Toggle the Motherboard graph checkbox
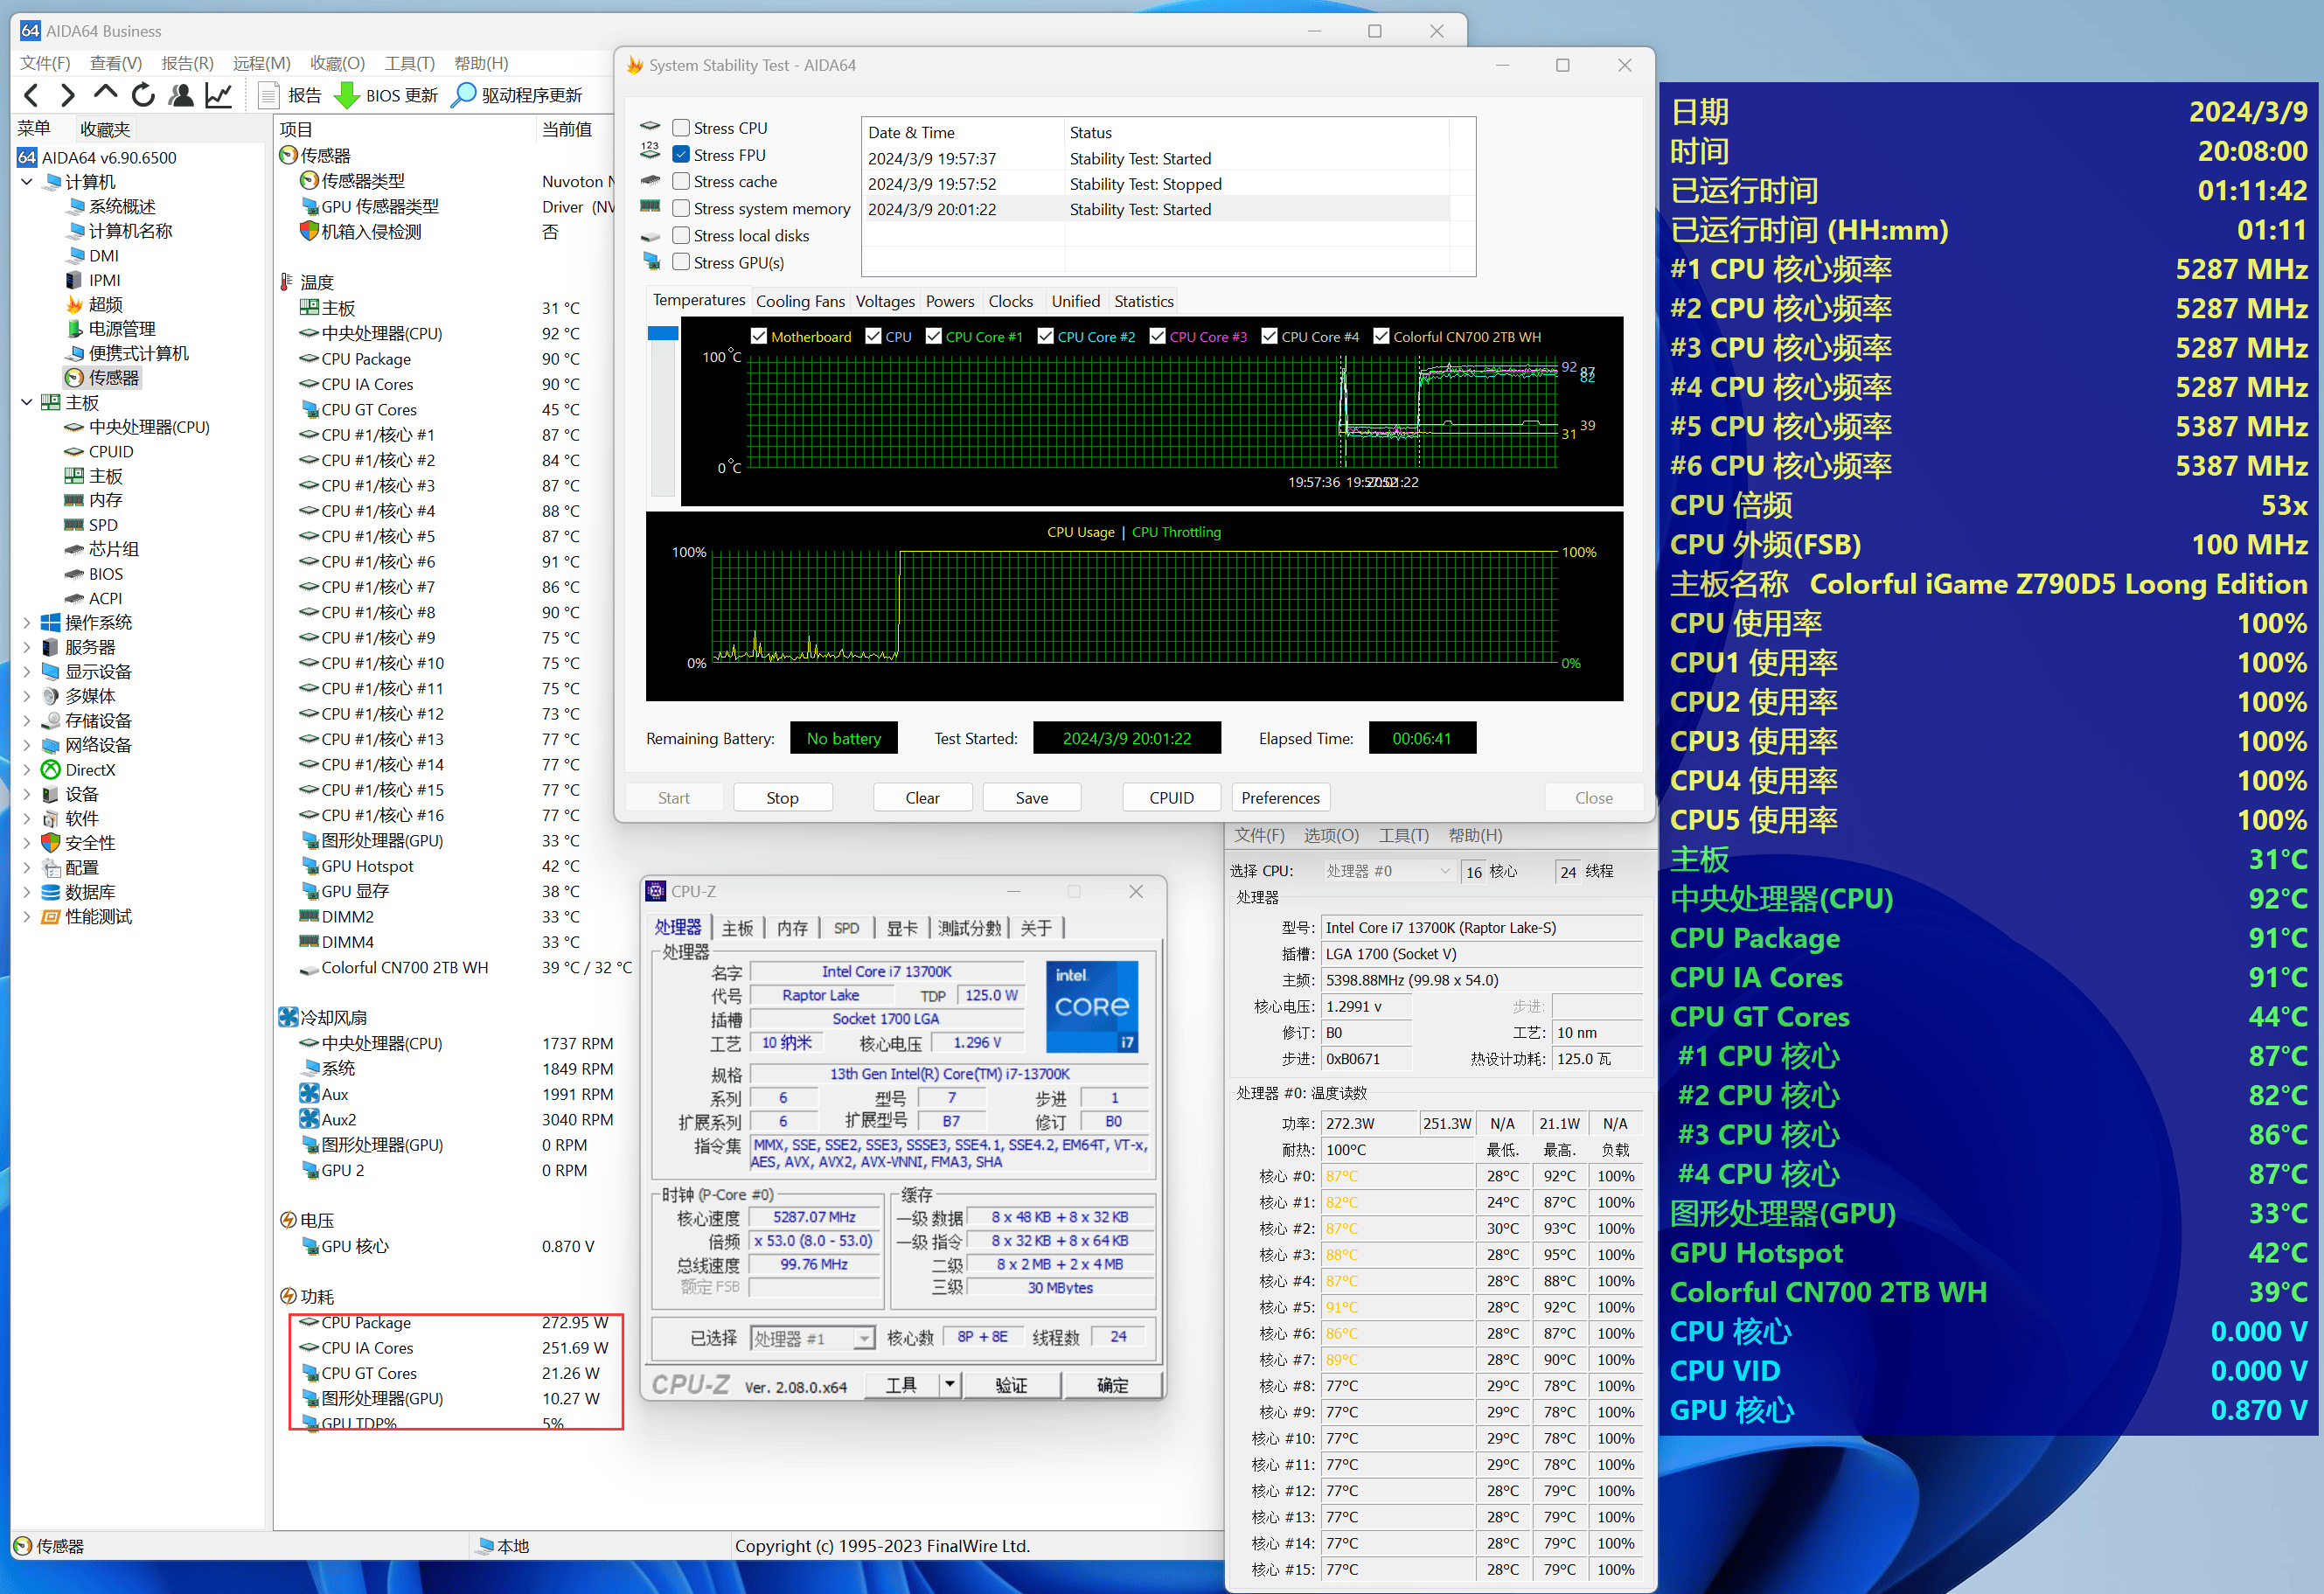This screenshot has width=2324, height=1594. 759,337
